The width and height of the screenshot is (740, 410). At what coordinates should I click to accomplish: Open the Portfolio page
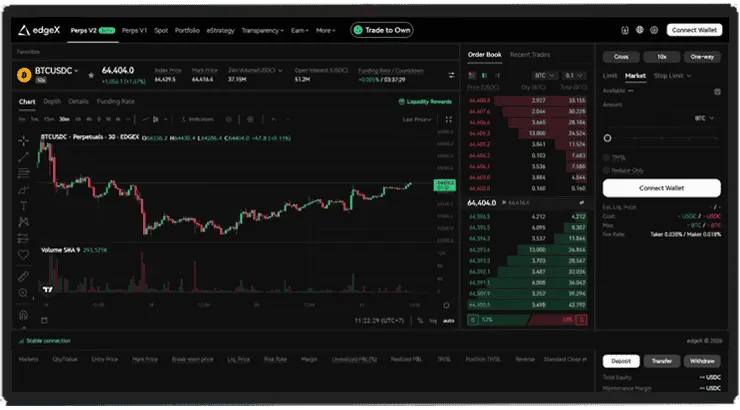187,30
